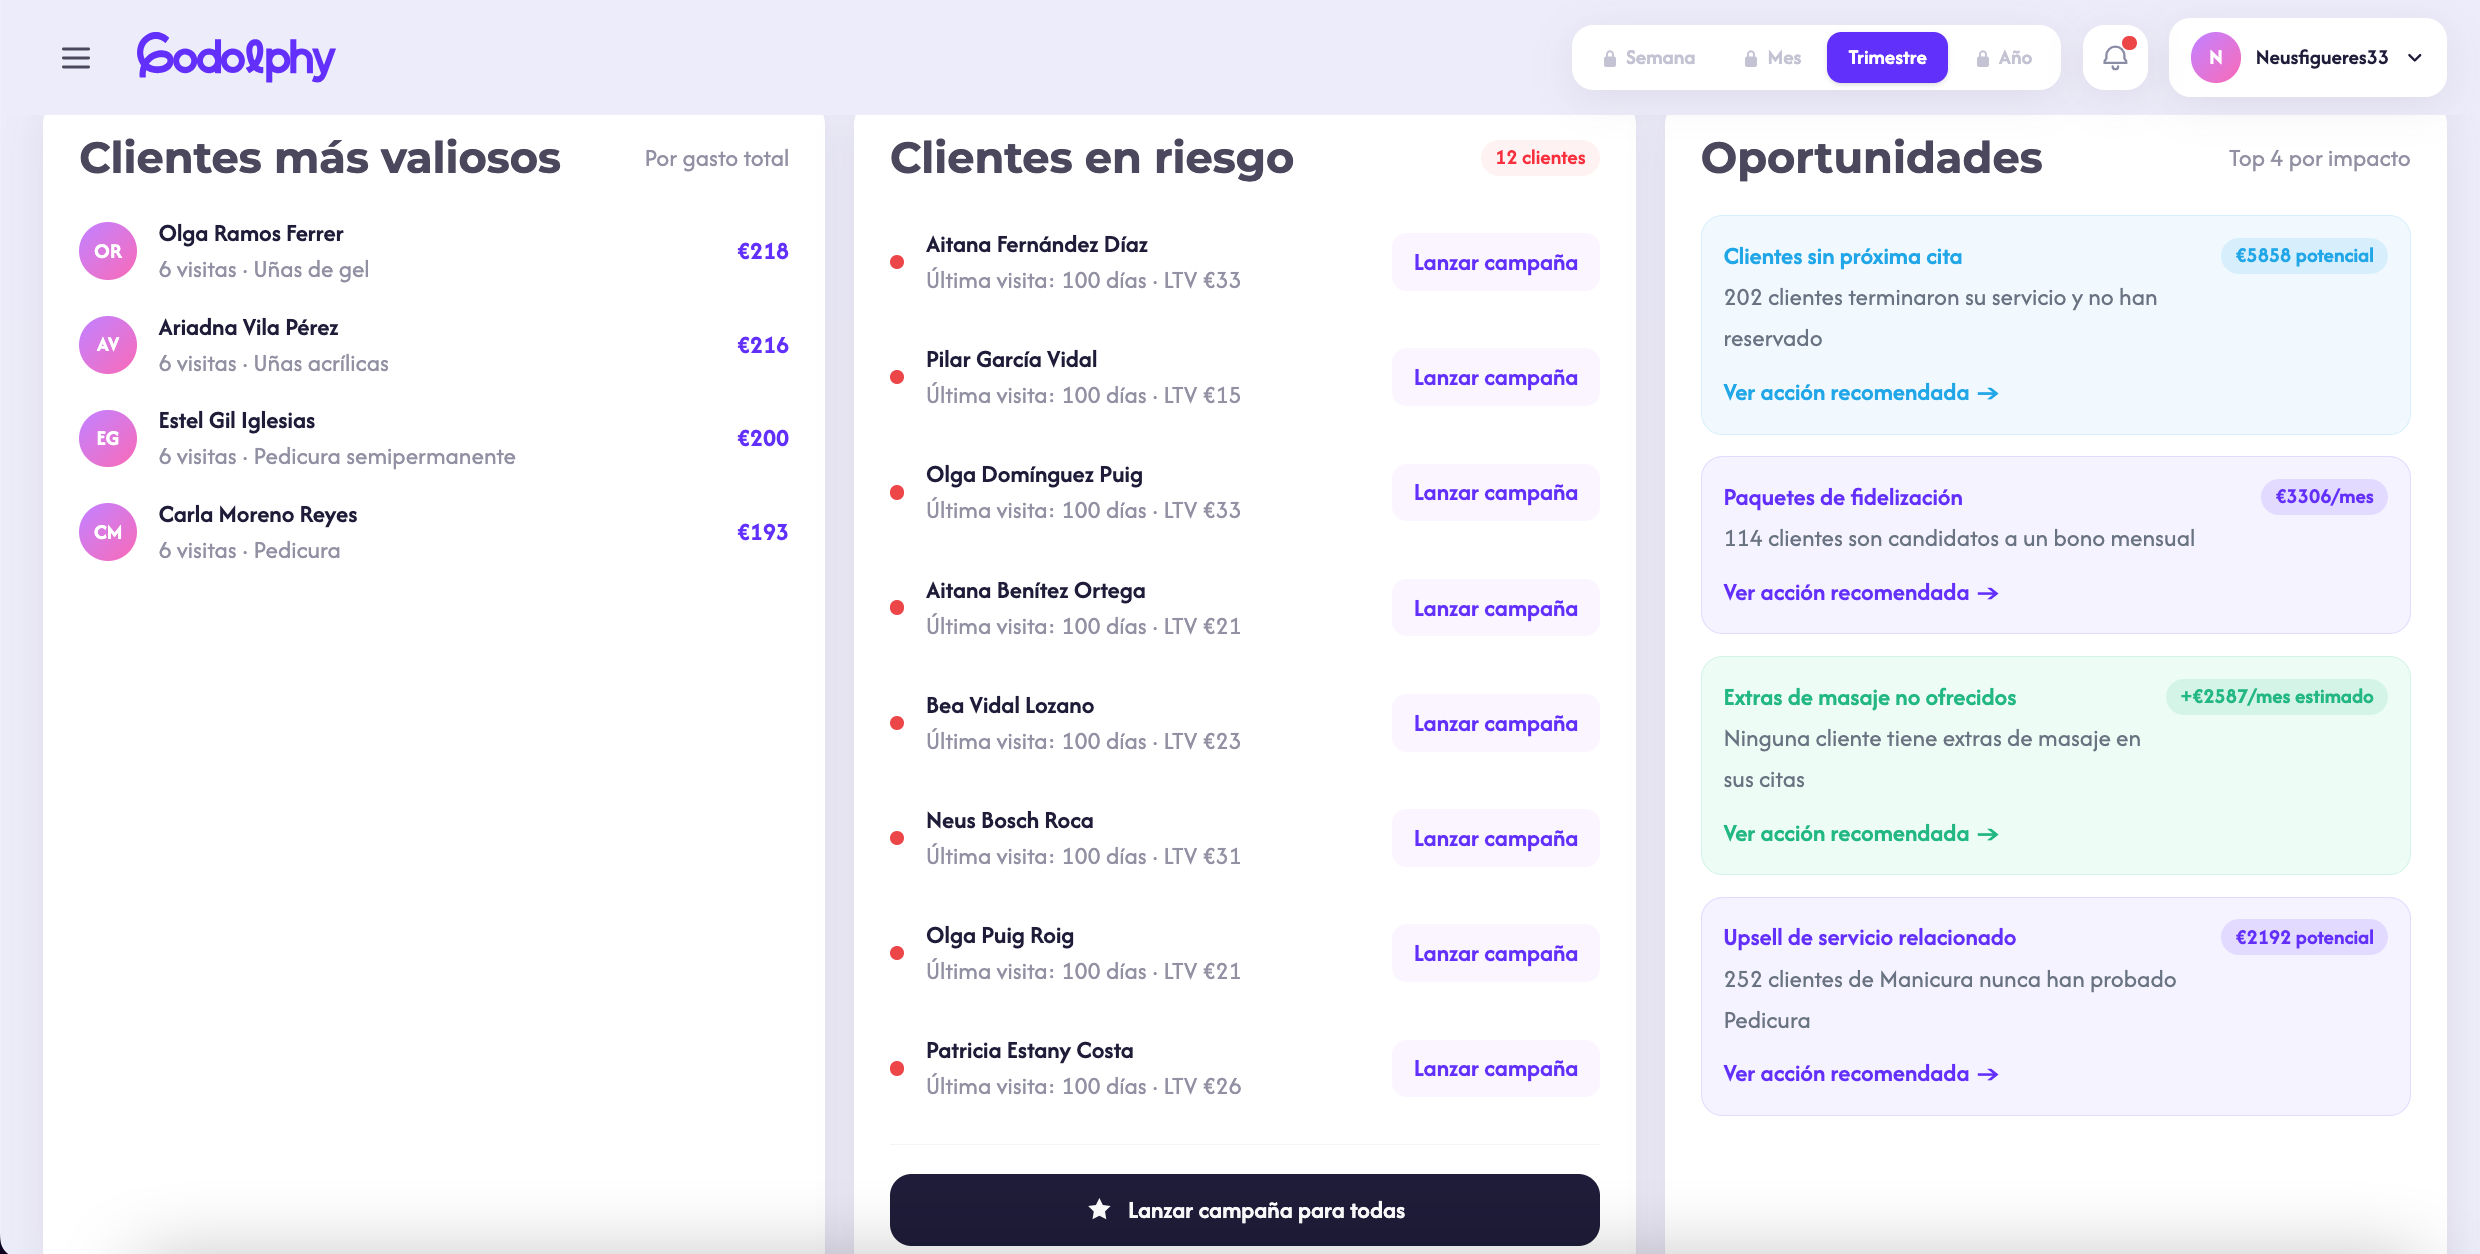Click the €216 total spend value
The height and width of the screenshot is (1254, 2480).
point(763,345)
